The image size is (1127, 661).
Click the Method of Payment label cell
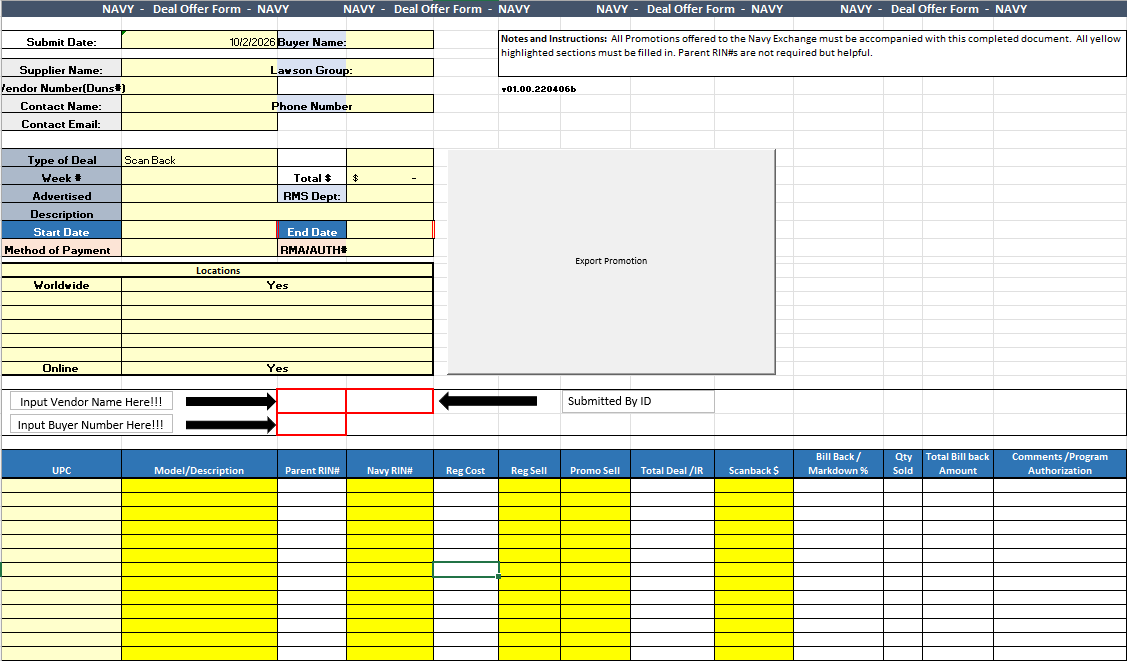(61, 248)
